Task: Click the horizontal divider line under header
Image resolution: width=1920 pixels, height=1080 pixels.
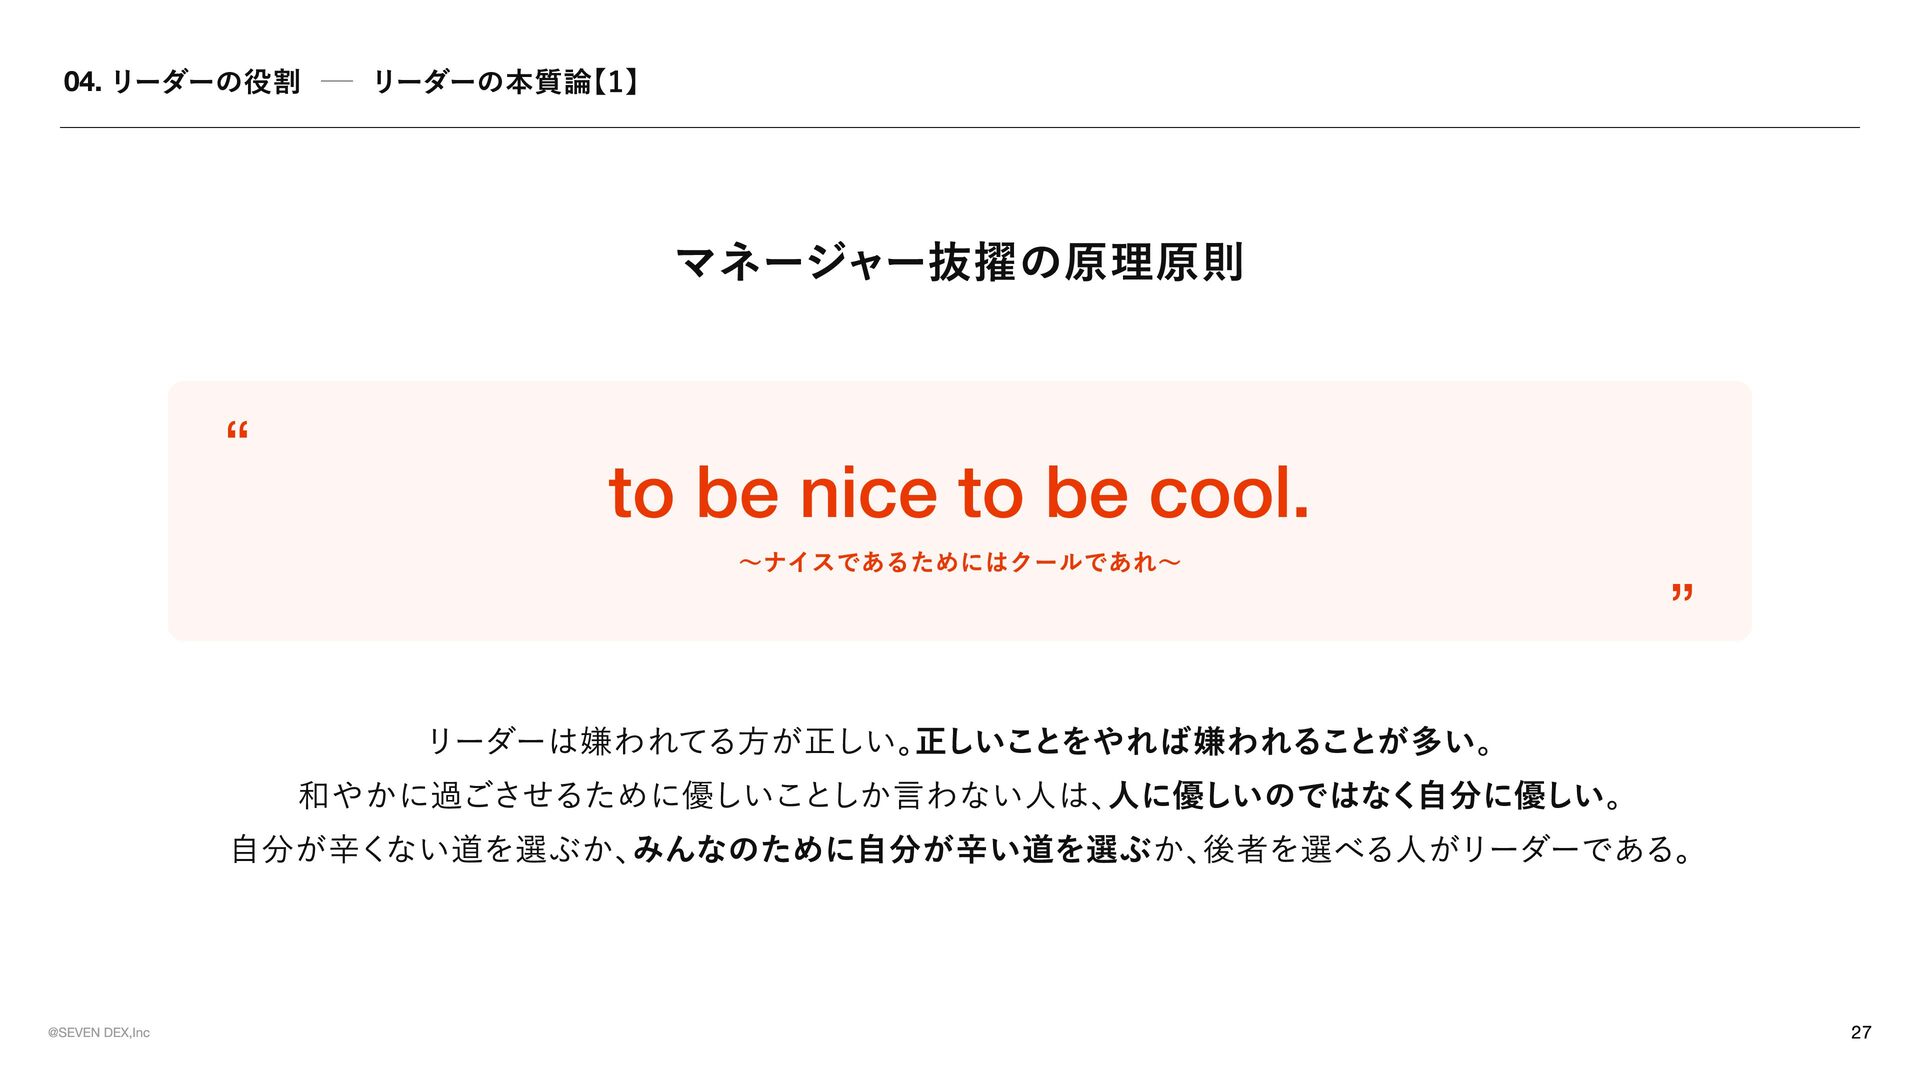Action: pyautogui.click(x=960, y=127)
